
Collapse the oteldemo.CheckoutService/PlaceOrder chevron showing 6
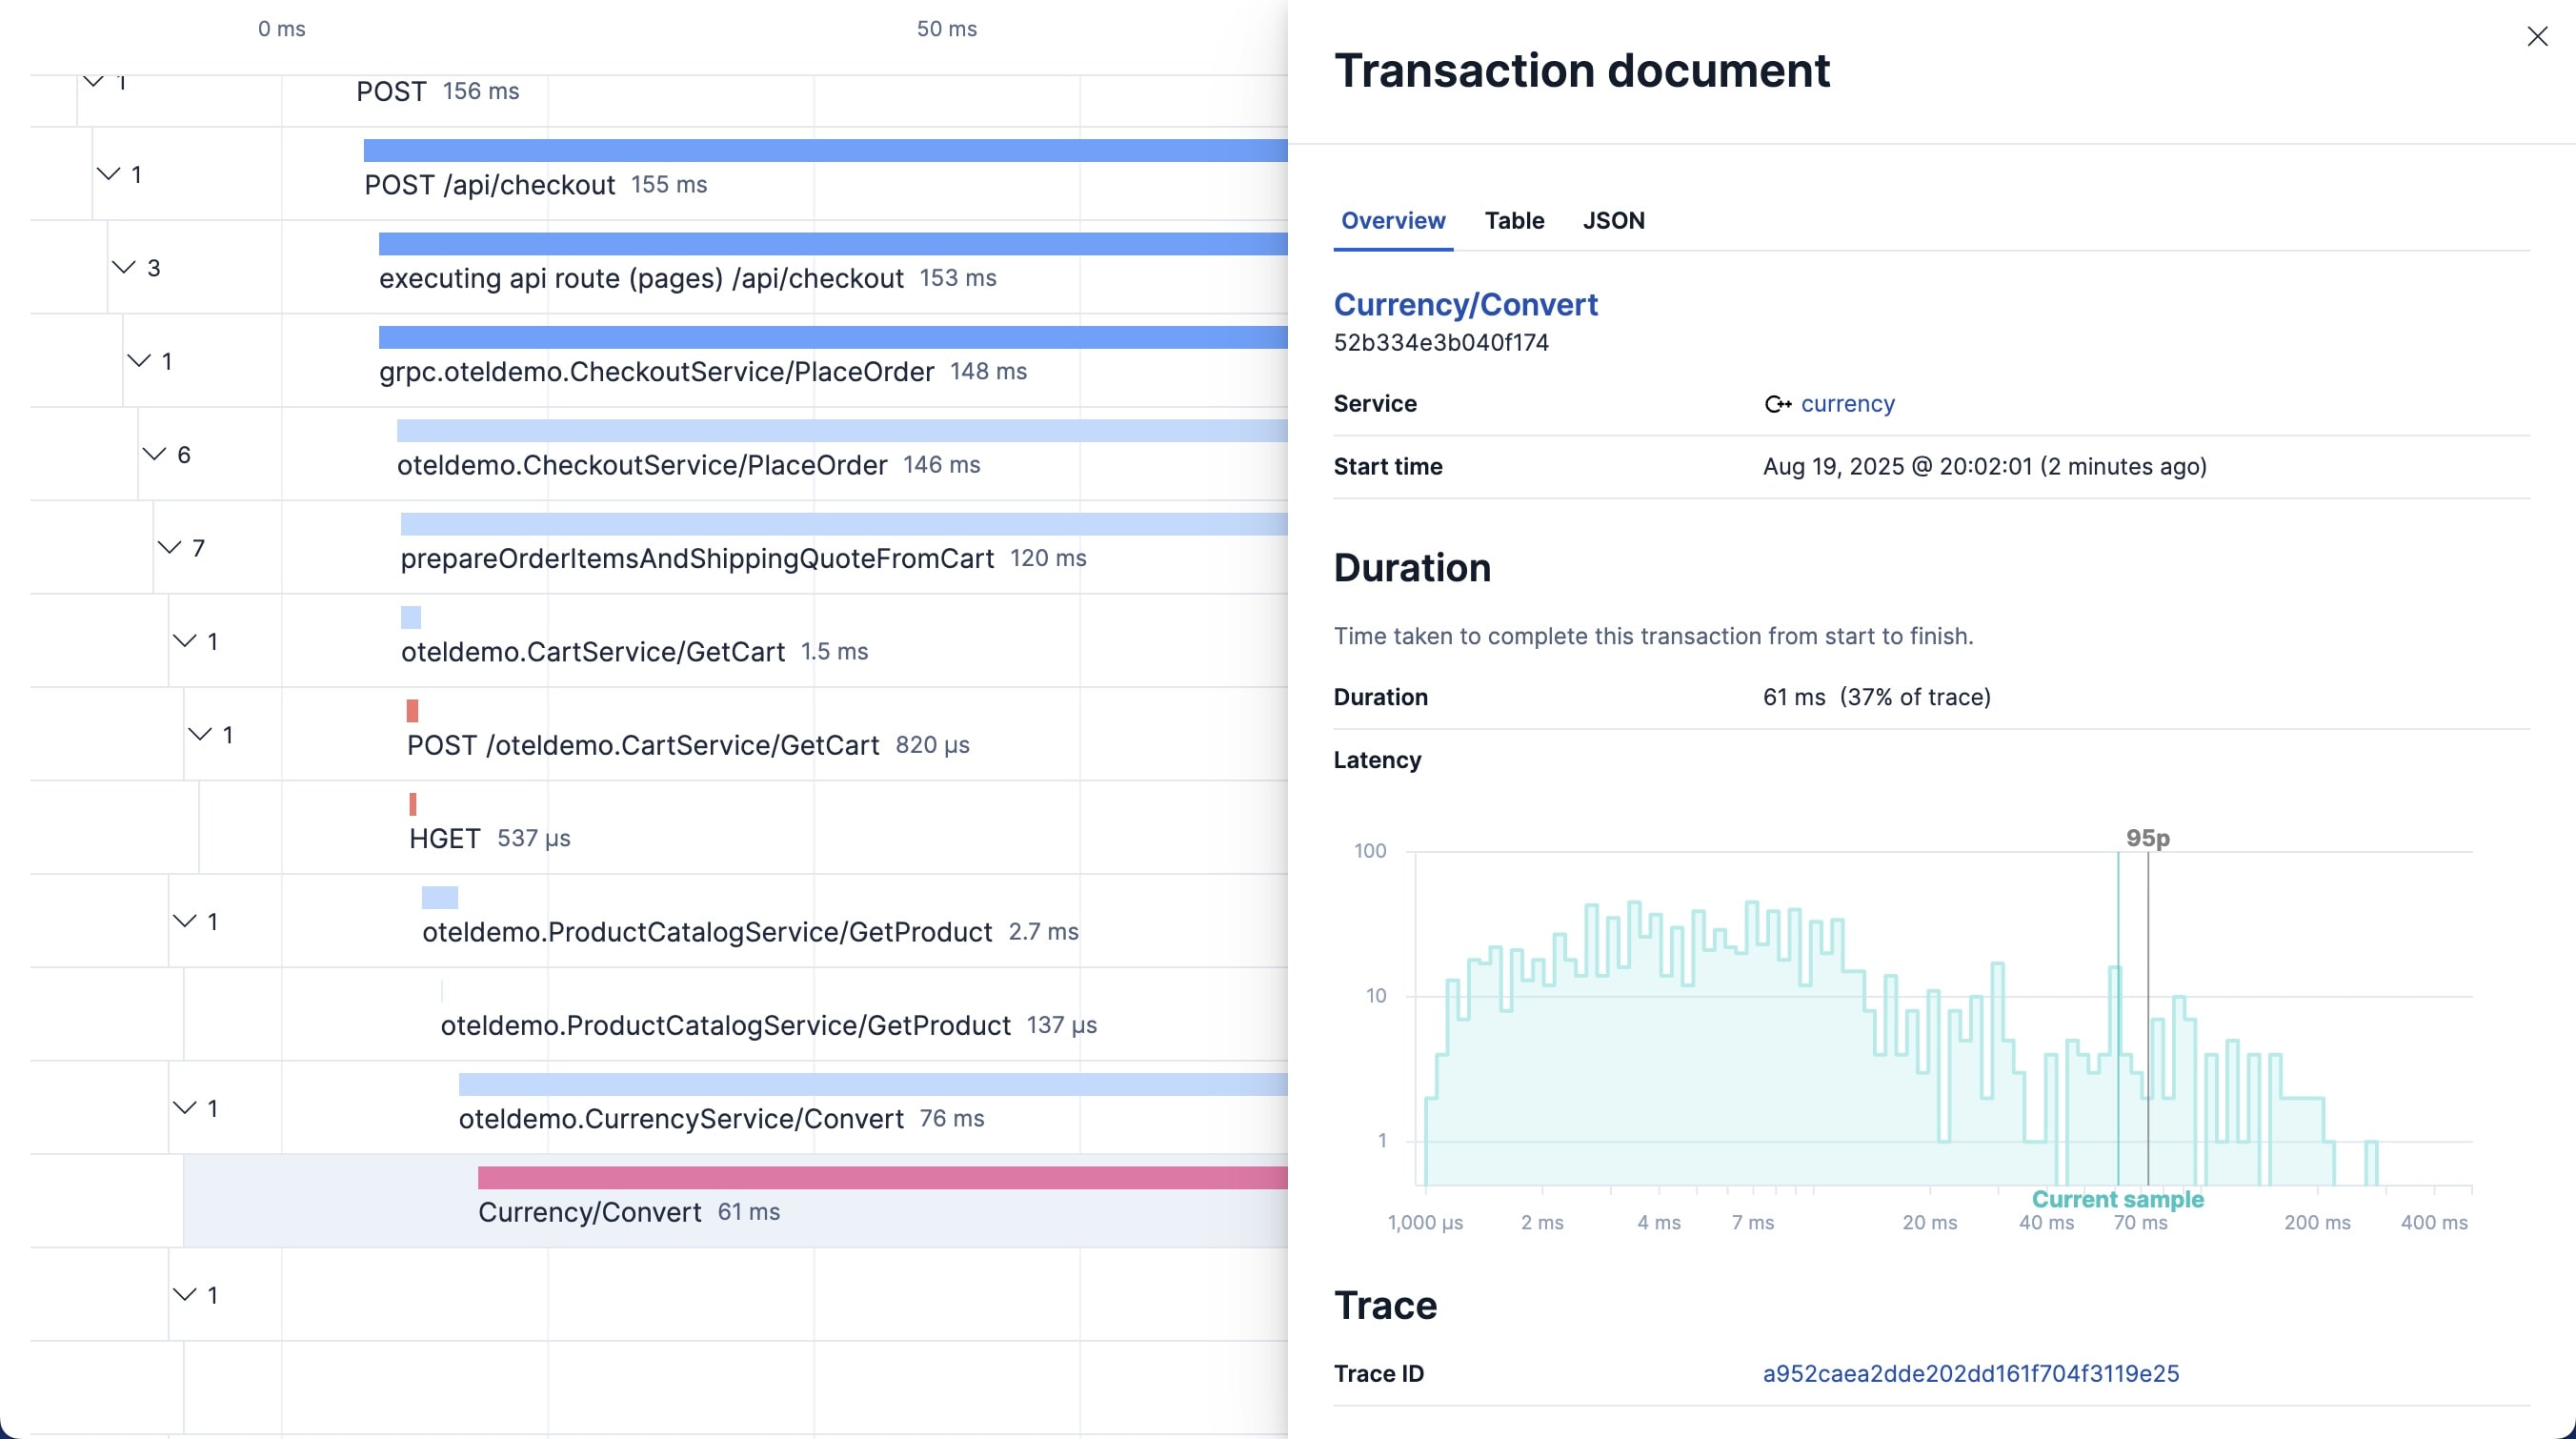click(x=154, y=454)
